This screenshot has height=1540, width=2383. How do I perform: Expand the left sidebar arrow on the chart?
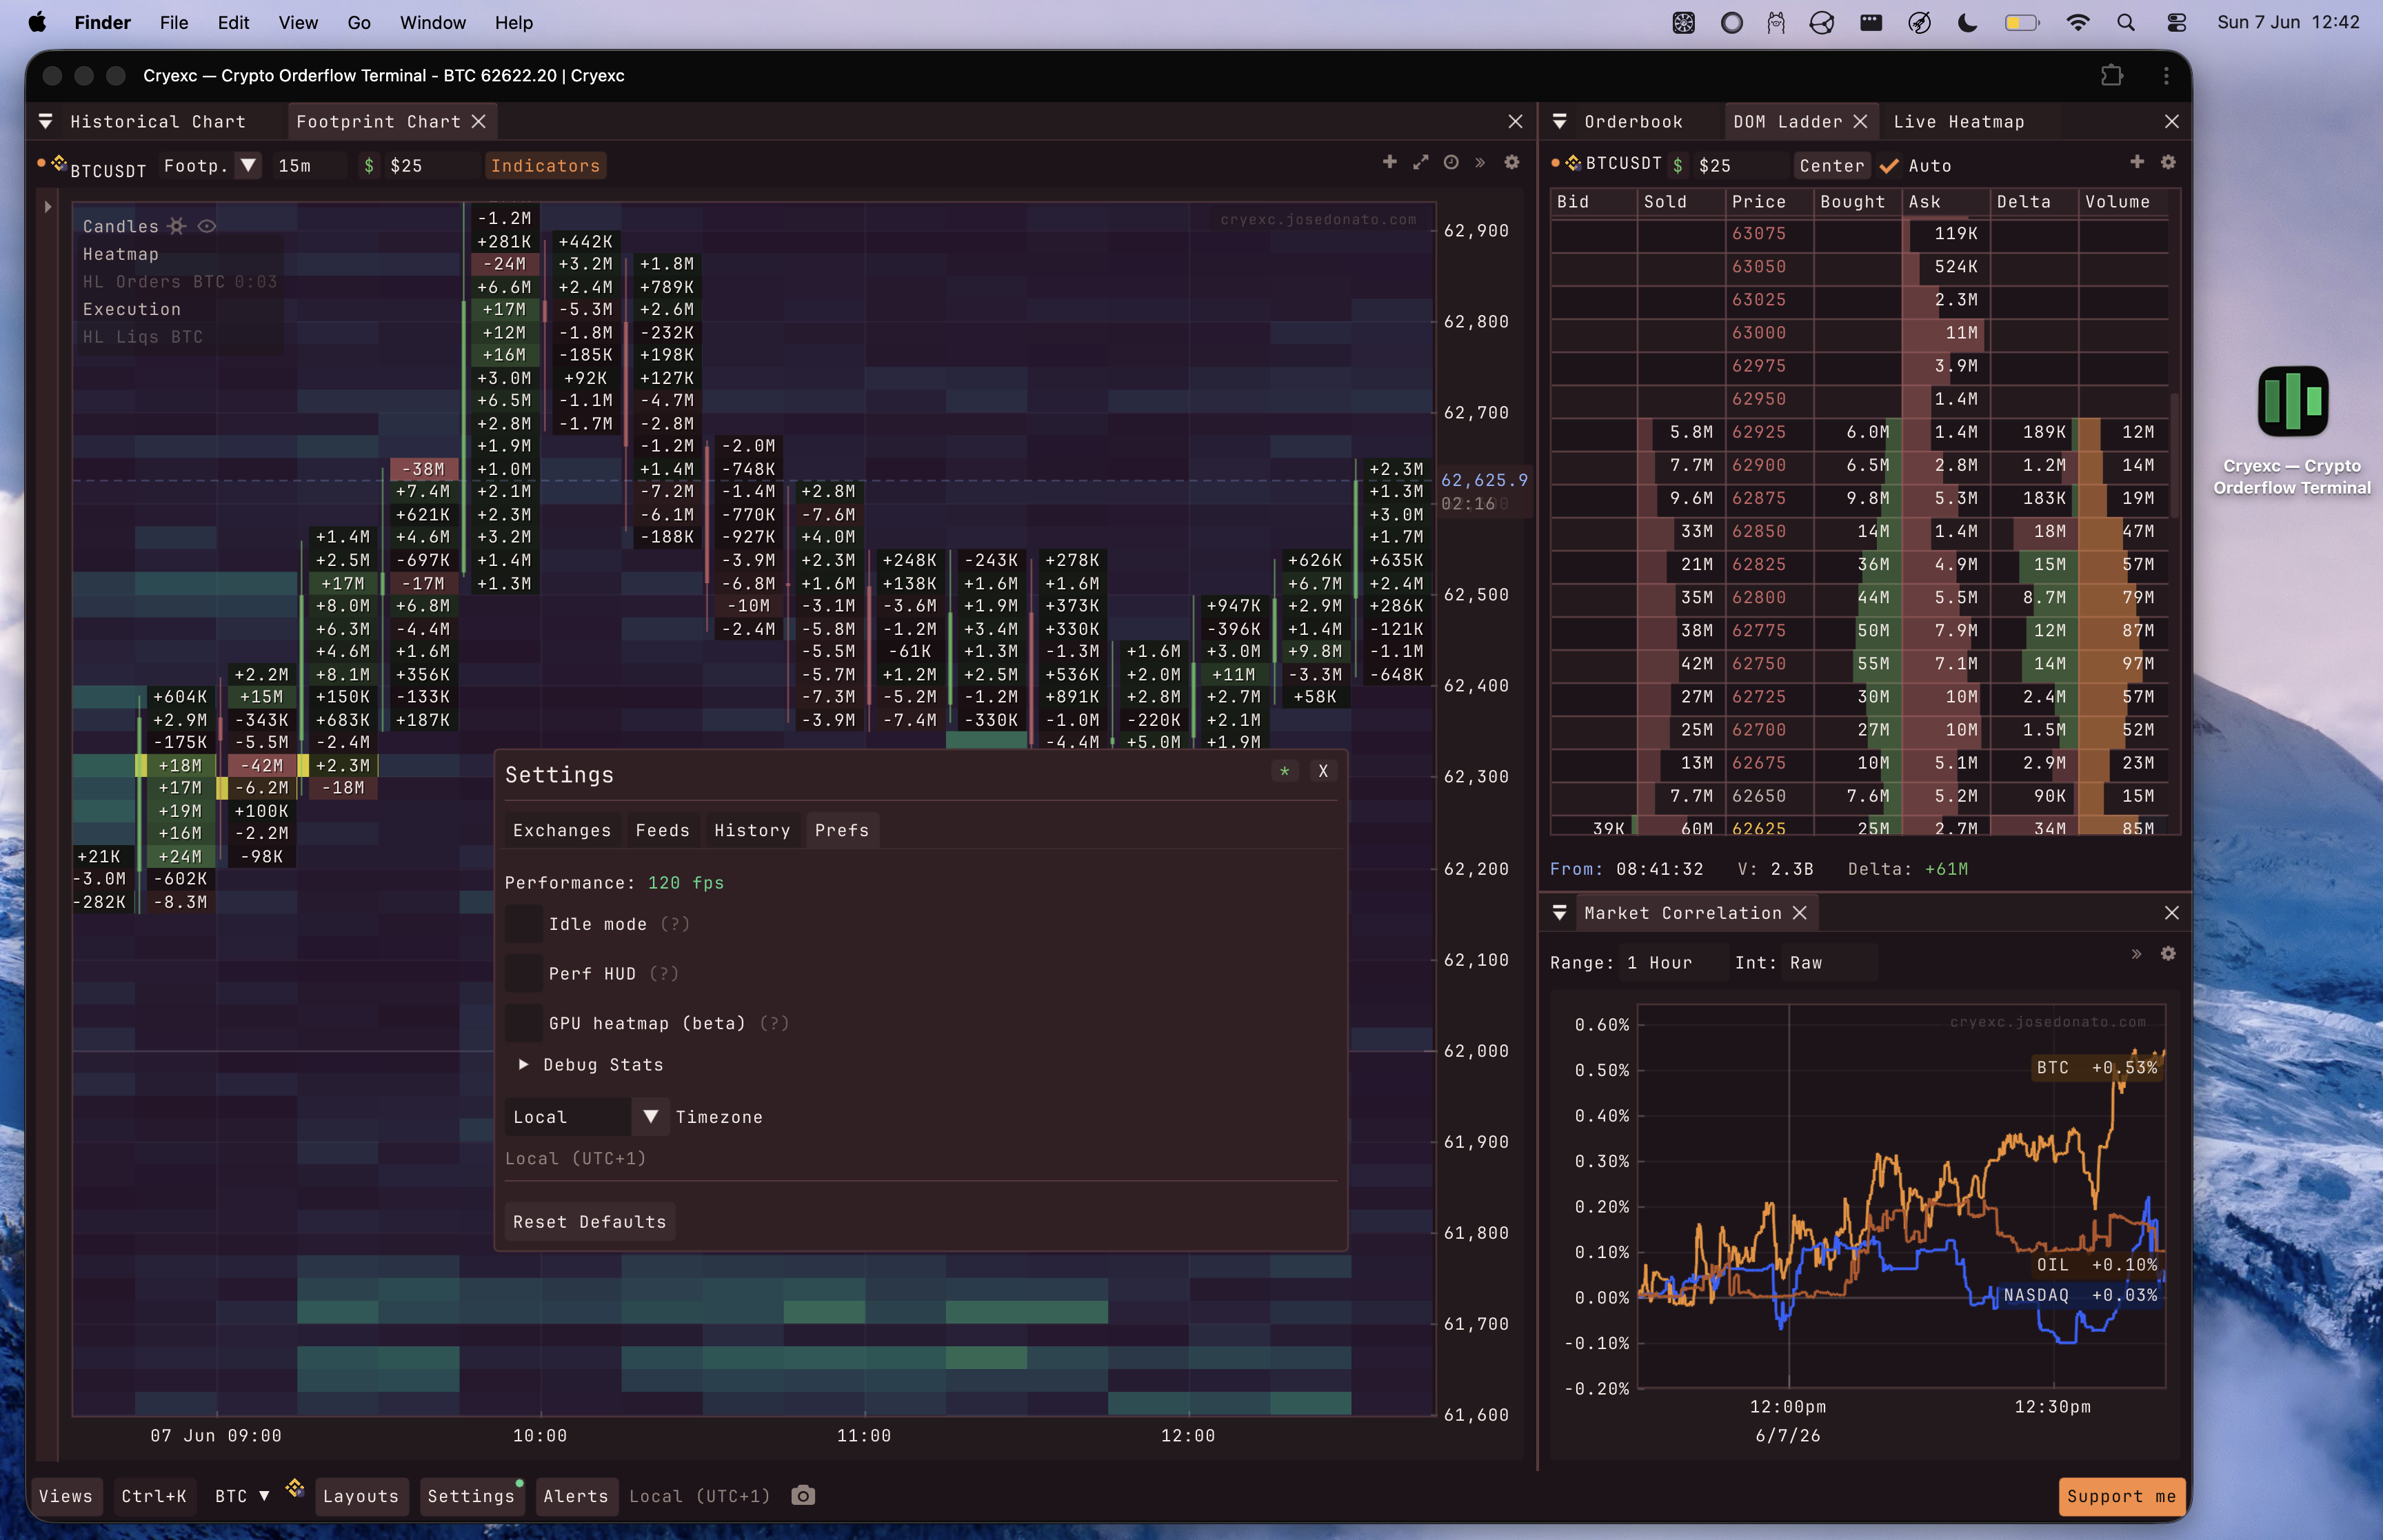tap(47, 207)
